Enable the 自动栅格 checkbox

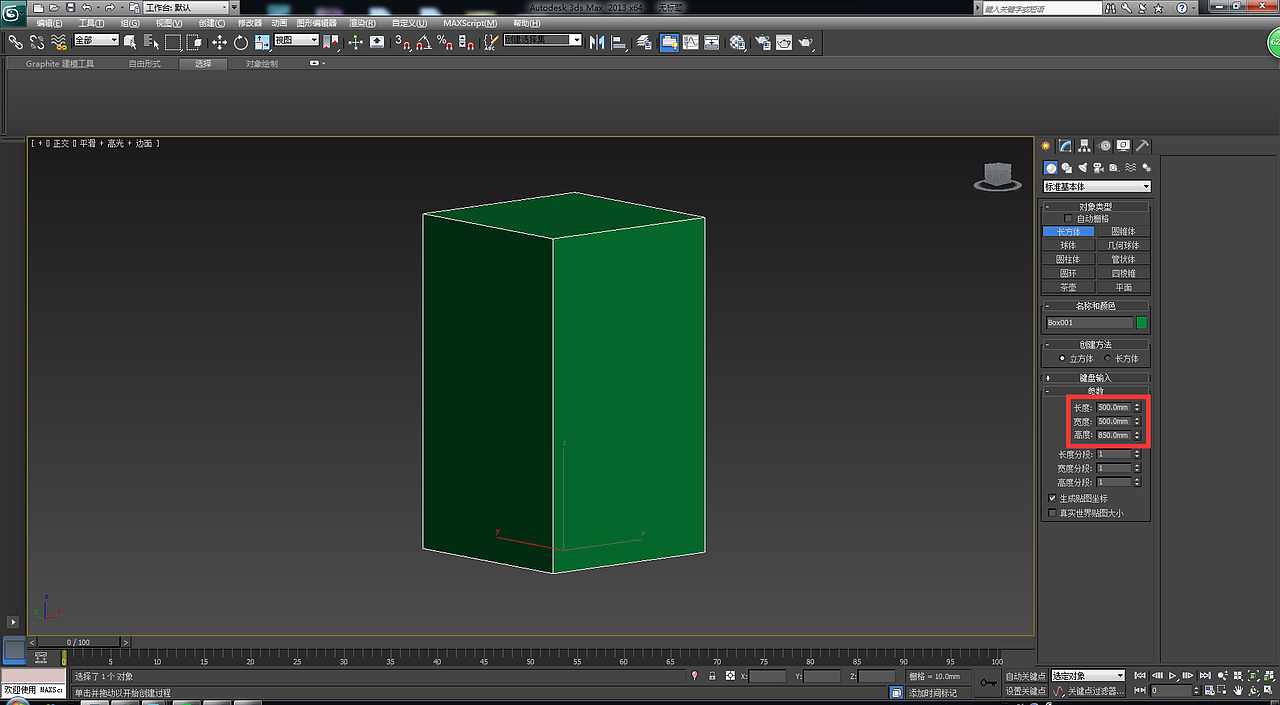(x=1068, y=218)
